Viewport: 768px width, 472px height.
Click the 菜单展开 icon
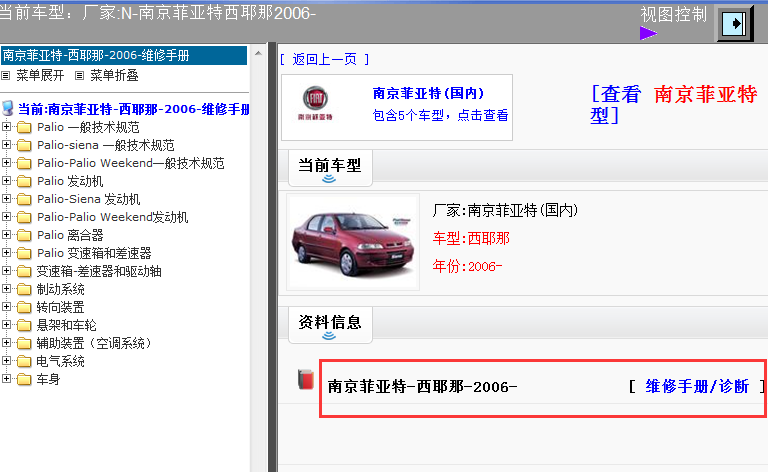(5, 75)
